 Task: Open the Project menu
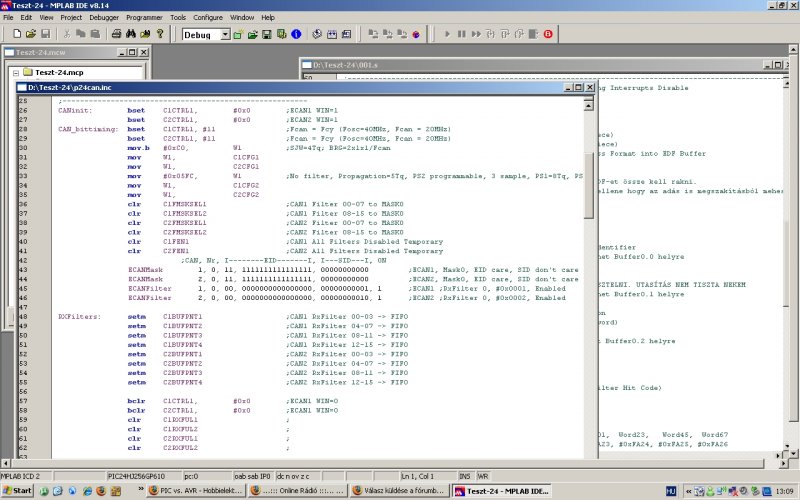71,17
